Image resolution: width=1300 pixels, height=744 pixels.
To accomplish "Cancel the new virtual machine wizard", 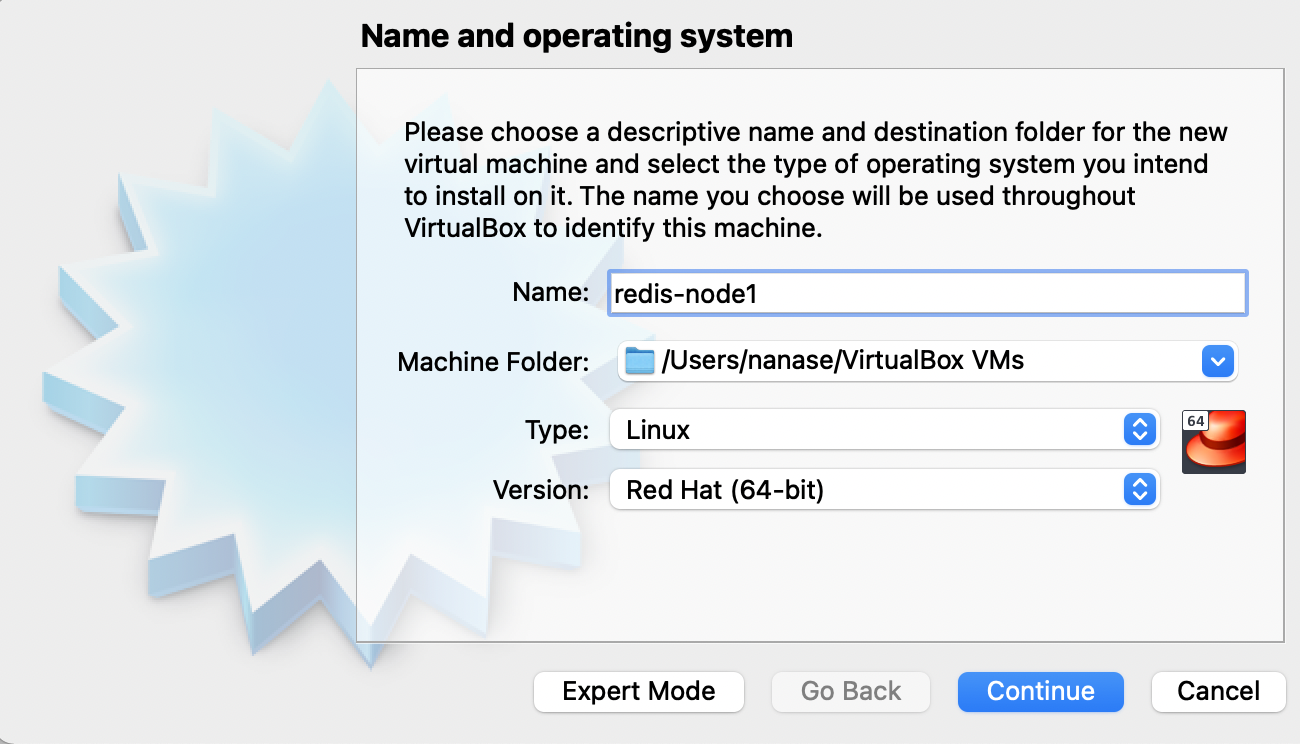I will point(1218,691).
